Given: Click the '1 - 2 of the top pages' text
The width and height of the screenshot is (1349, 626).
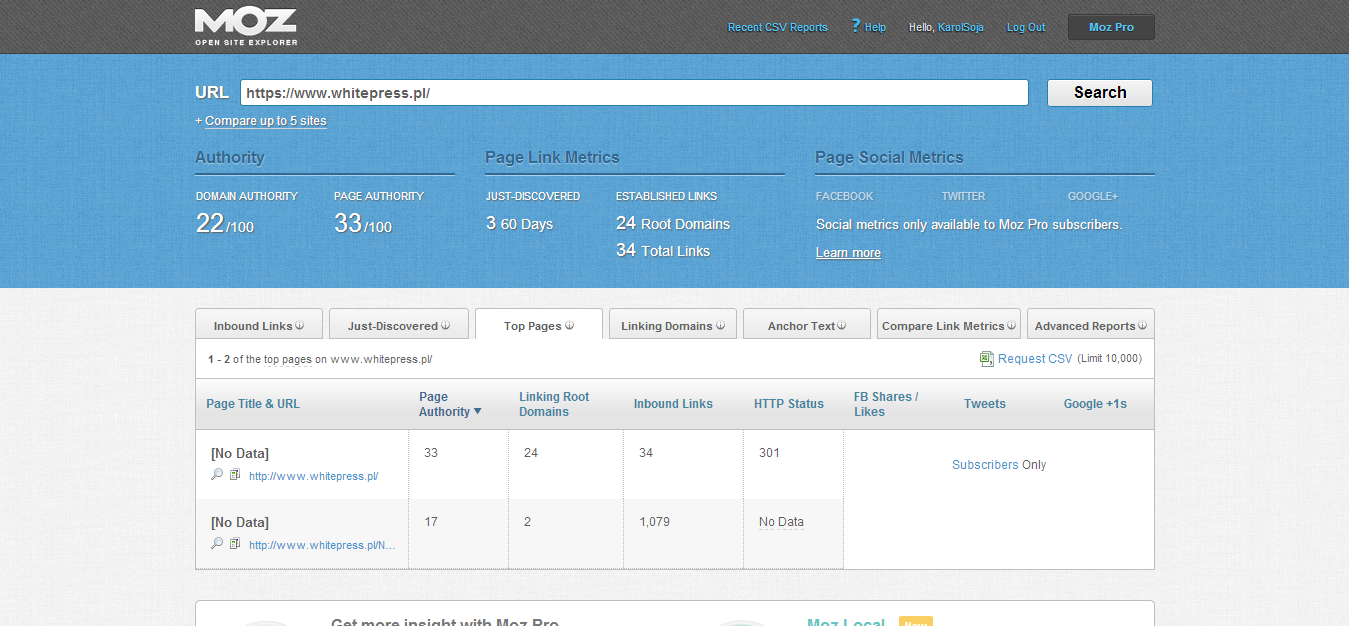Looking at the screenshot, I should pos(260,358).
